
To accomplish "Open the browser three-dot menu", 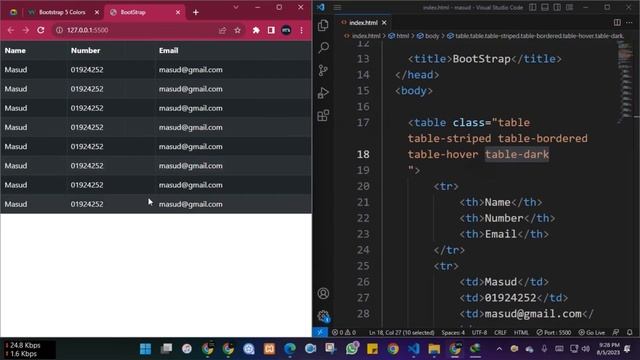I will click(x=301, y=30).
